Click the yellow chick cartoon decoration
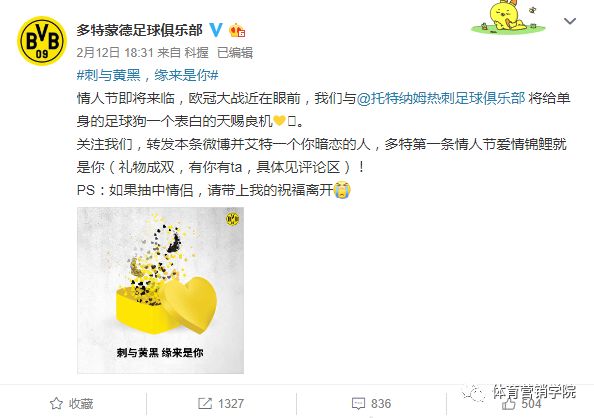The height and width of the screenshot is (418, 594). [508, 17]
